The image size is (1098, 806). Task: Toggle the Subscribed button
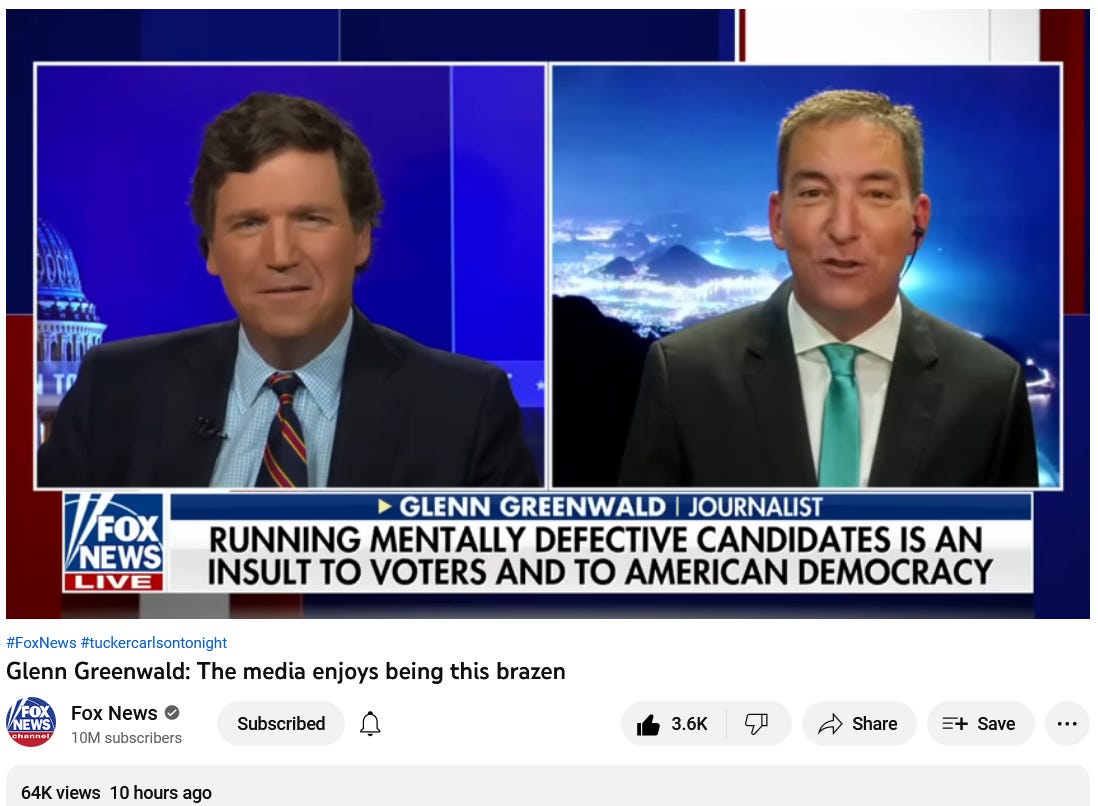[x=281, y=724]
